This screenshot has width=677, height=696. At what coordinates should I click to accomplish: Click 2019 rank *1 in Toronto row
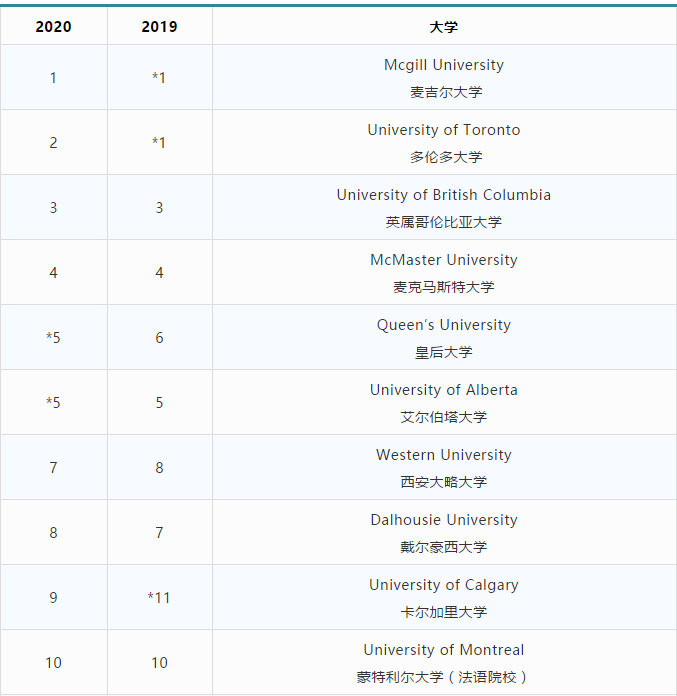[159, 143]
